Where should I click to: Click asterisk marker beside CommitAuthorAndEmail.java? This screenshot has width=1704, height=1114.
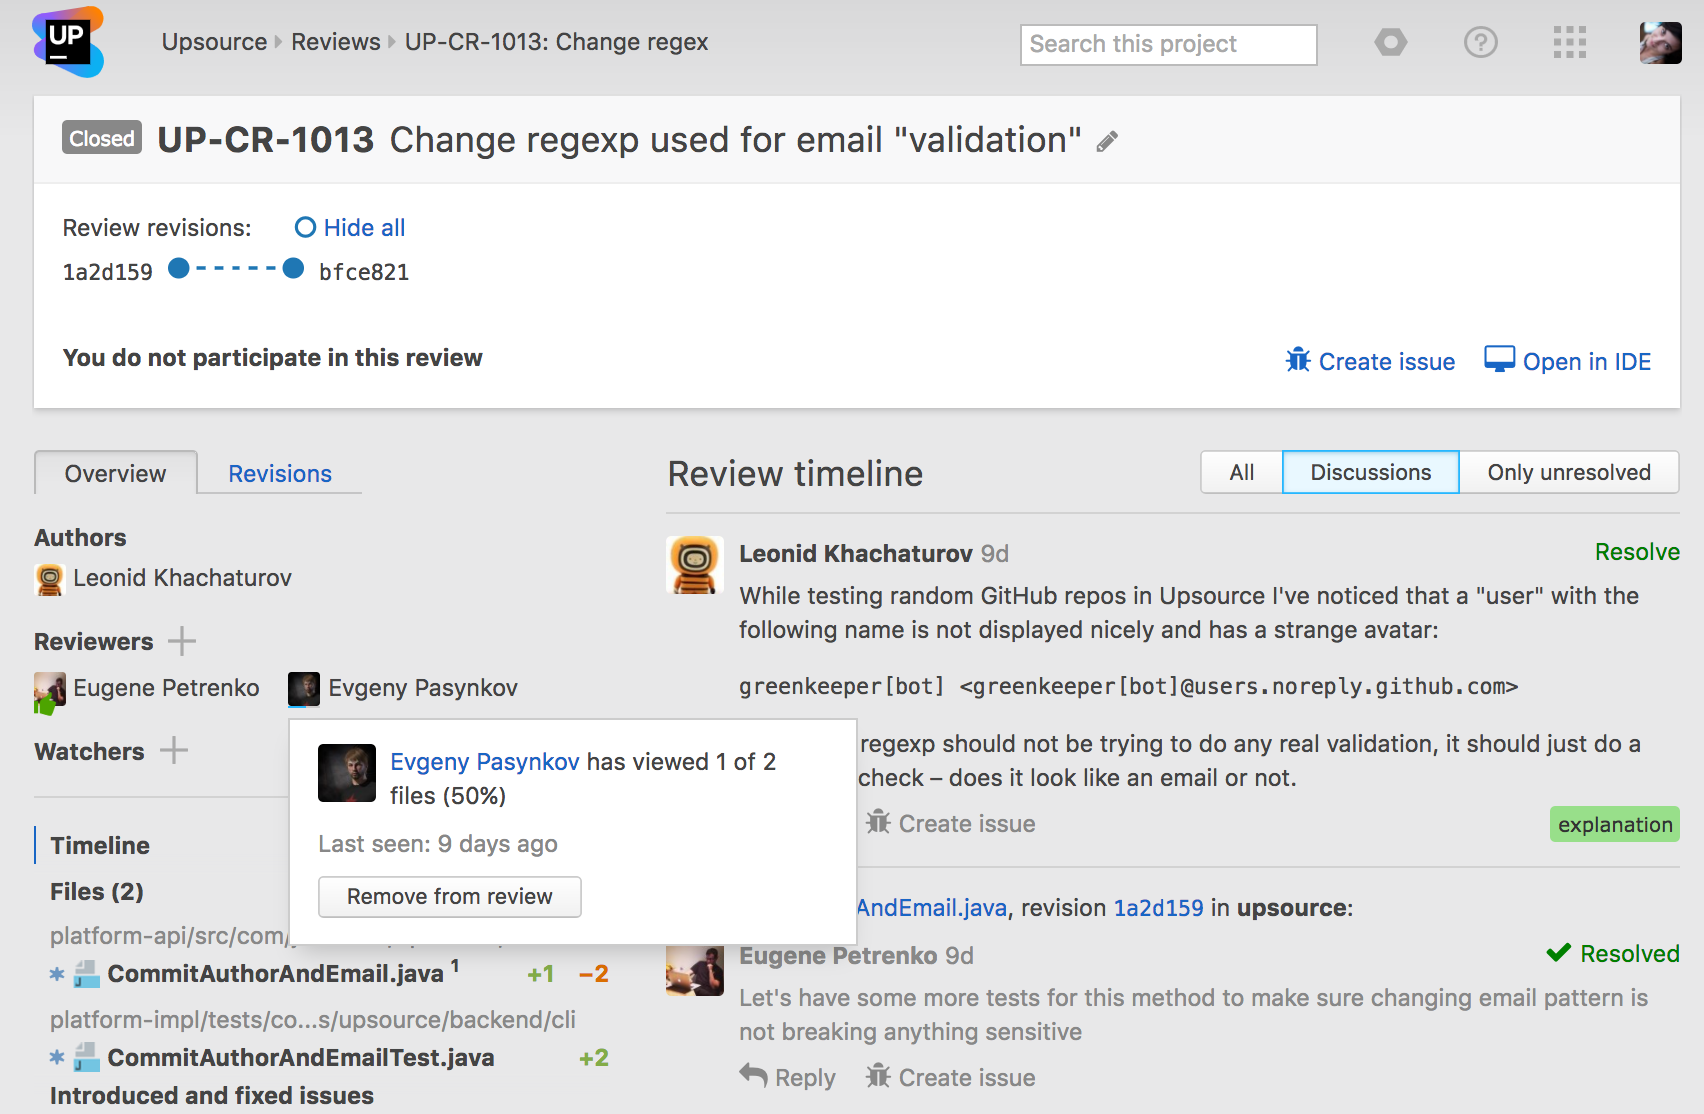click(57, 974)
